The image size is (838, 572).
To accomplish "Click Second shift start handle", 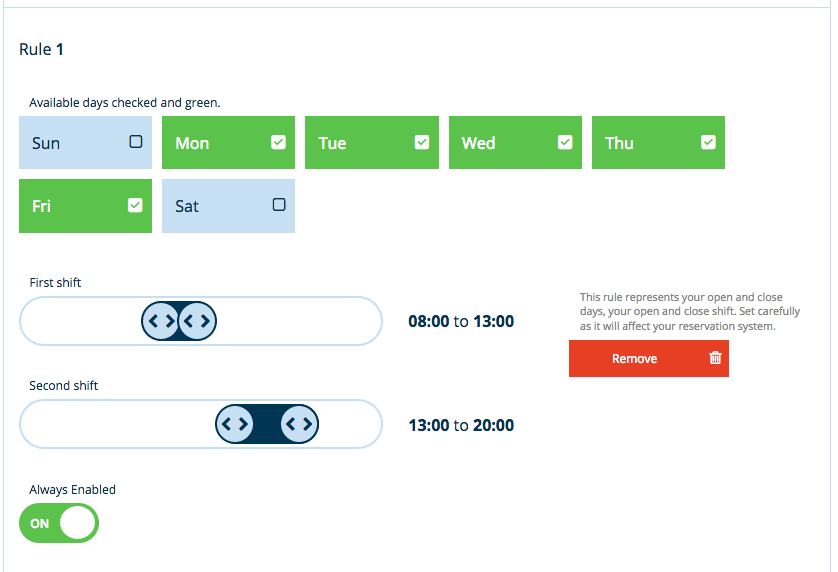I will [x=235, y=424].
